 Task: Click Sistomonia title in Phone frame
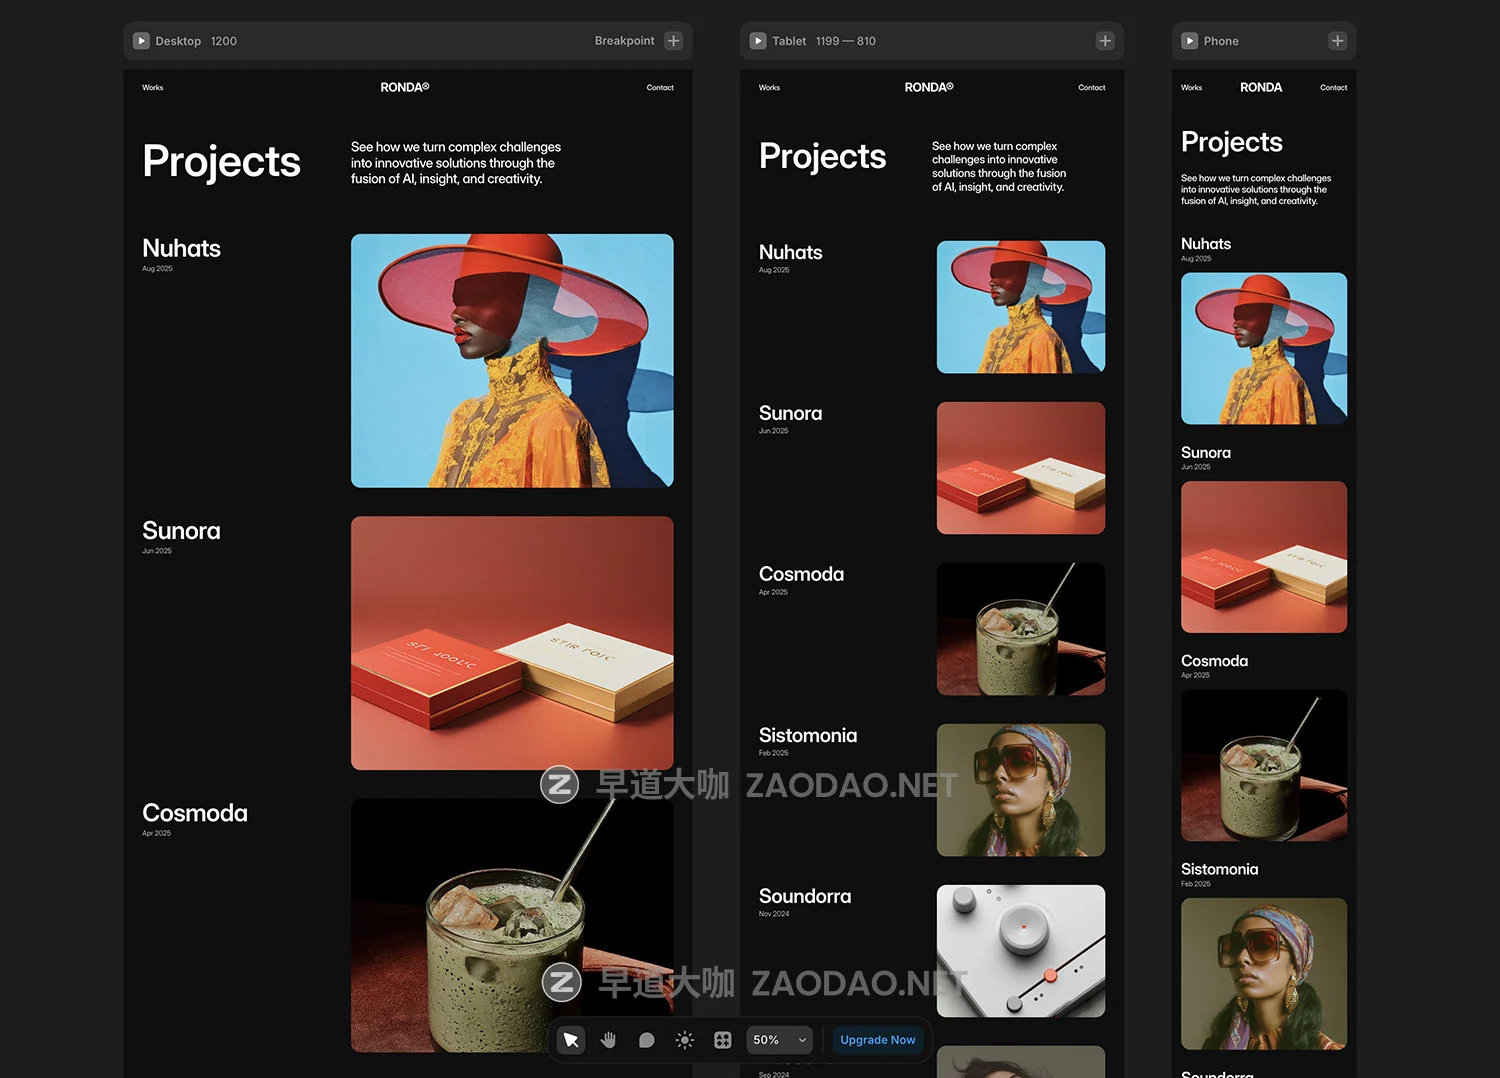(x=1219, y=869)
